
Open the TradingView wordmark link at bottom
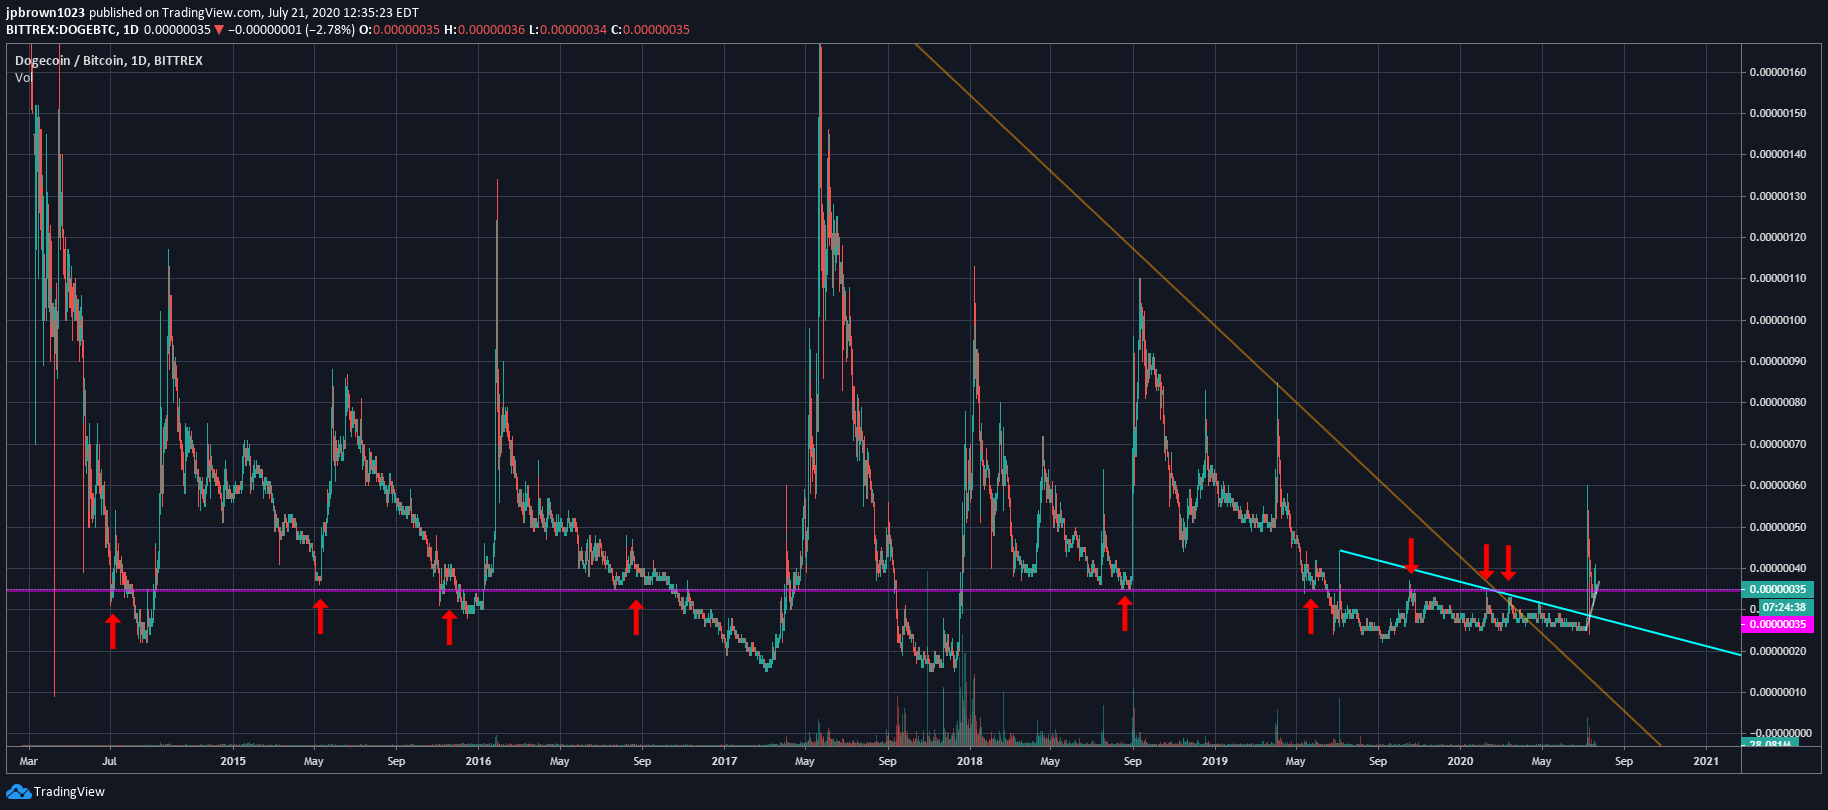point(69,792)
